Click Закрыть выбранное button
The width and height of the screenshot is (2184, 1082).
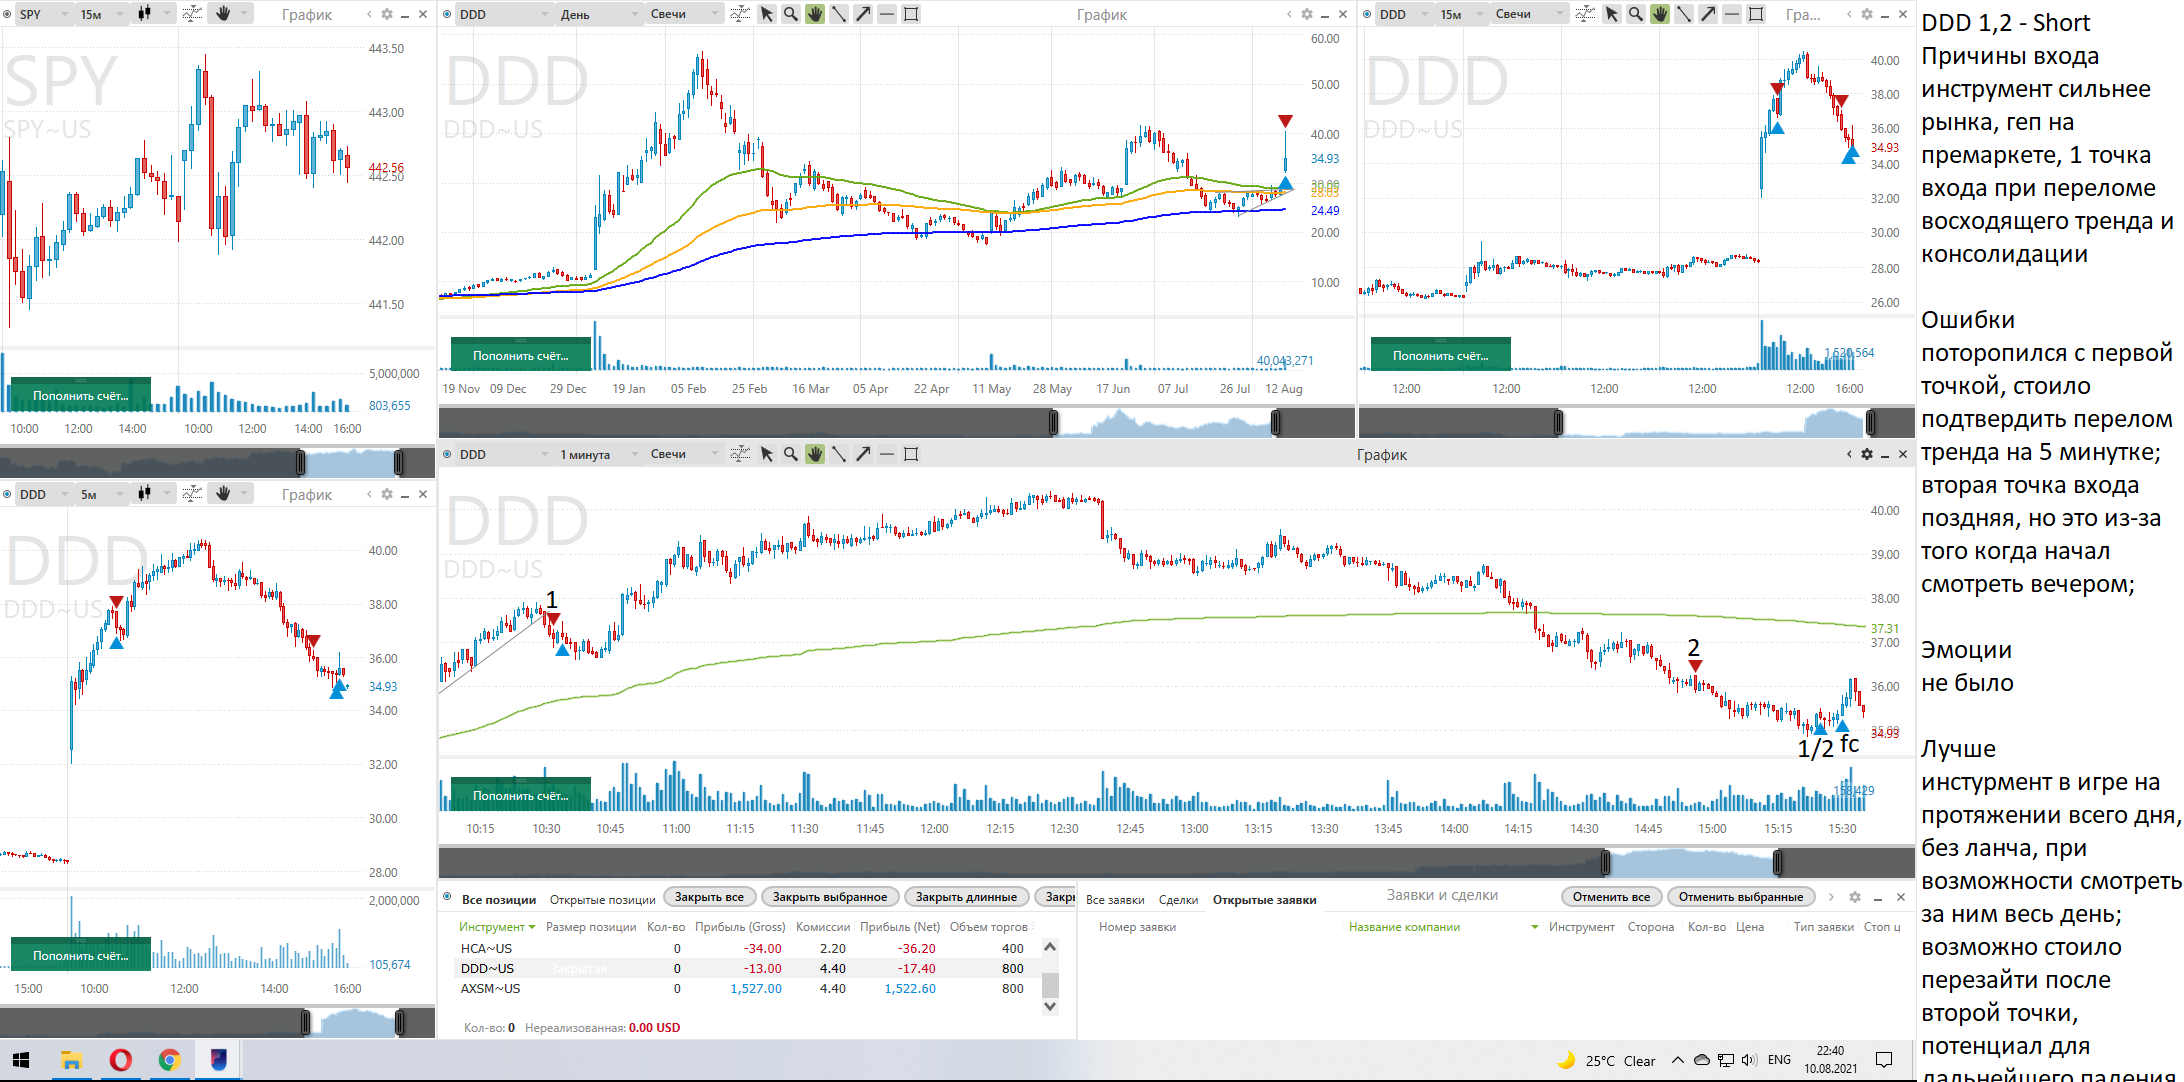tap(830, 897)
